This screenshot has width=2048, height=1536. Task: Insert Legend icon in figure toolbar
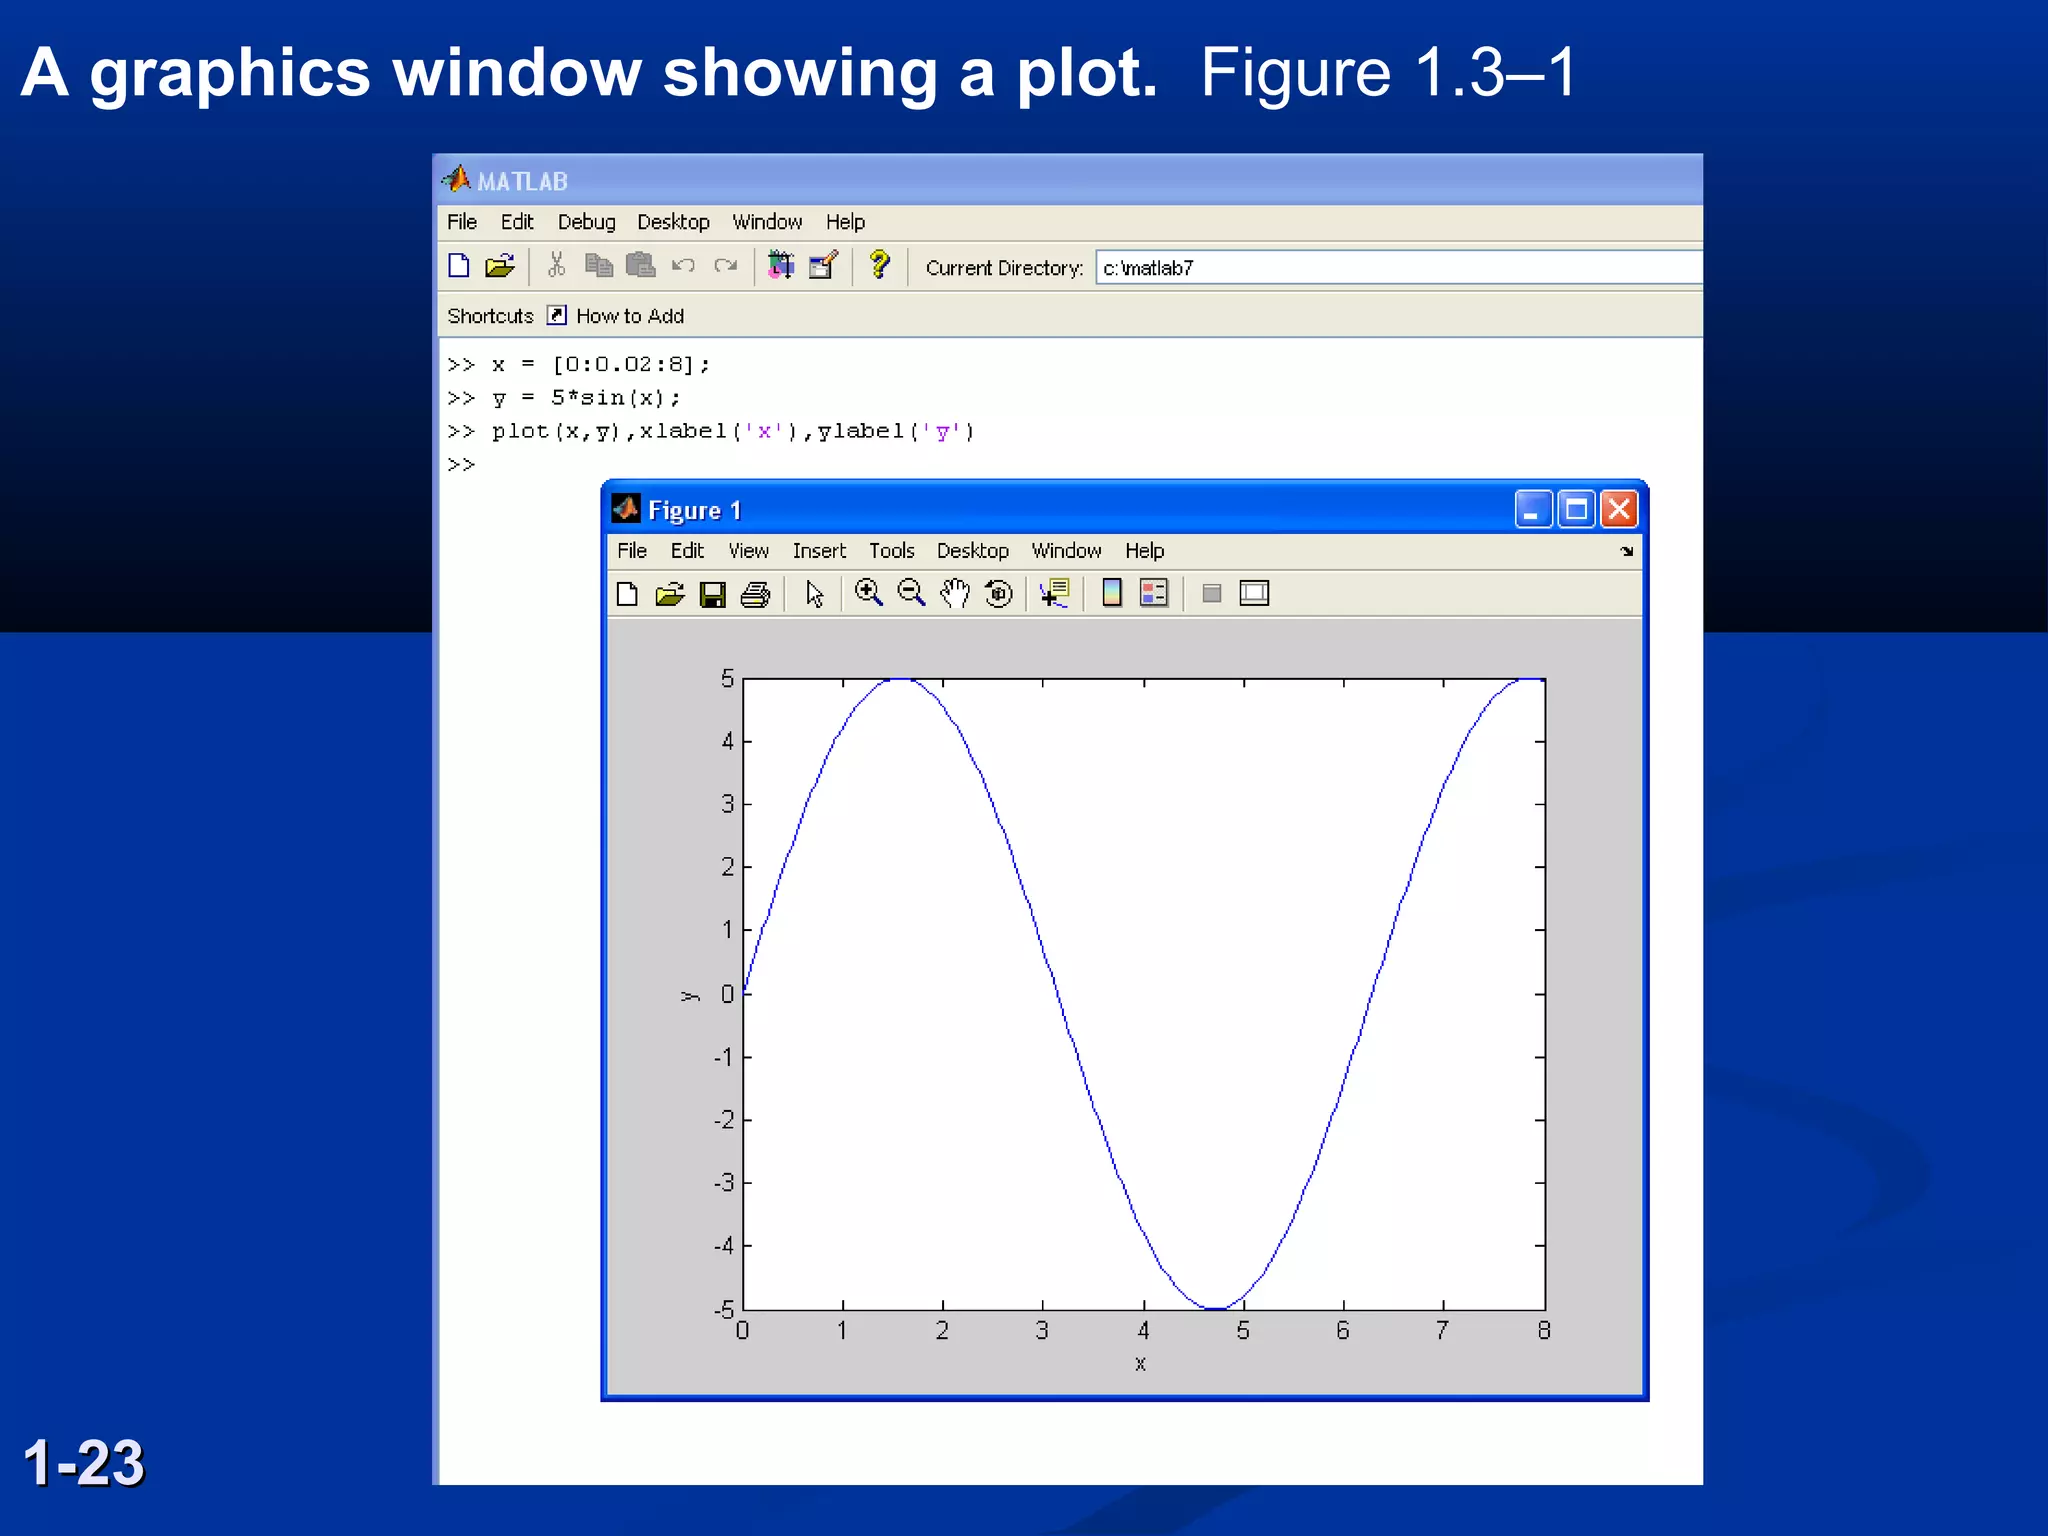1154,594
